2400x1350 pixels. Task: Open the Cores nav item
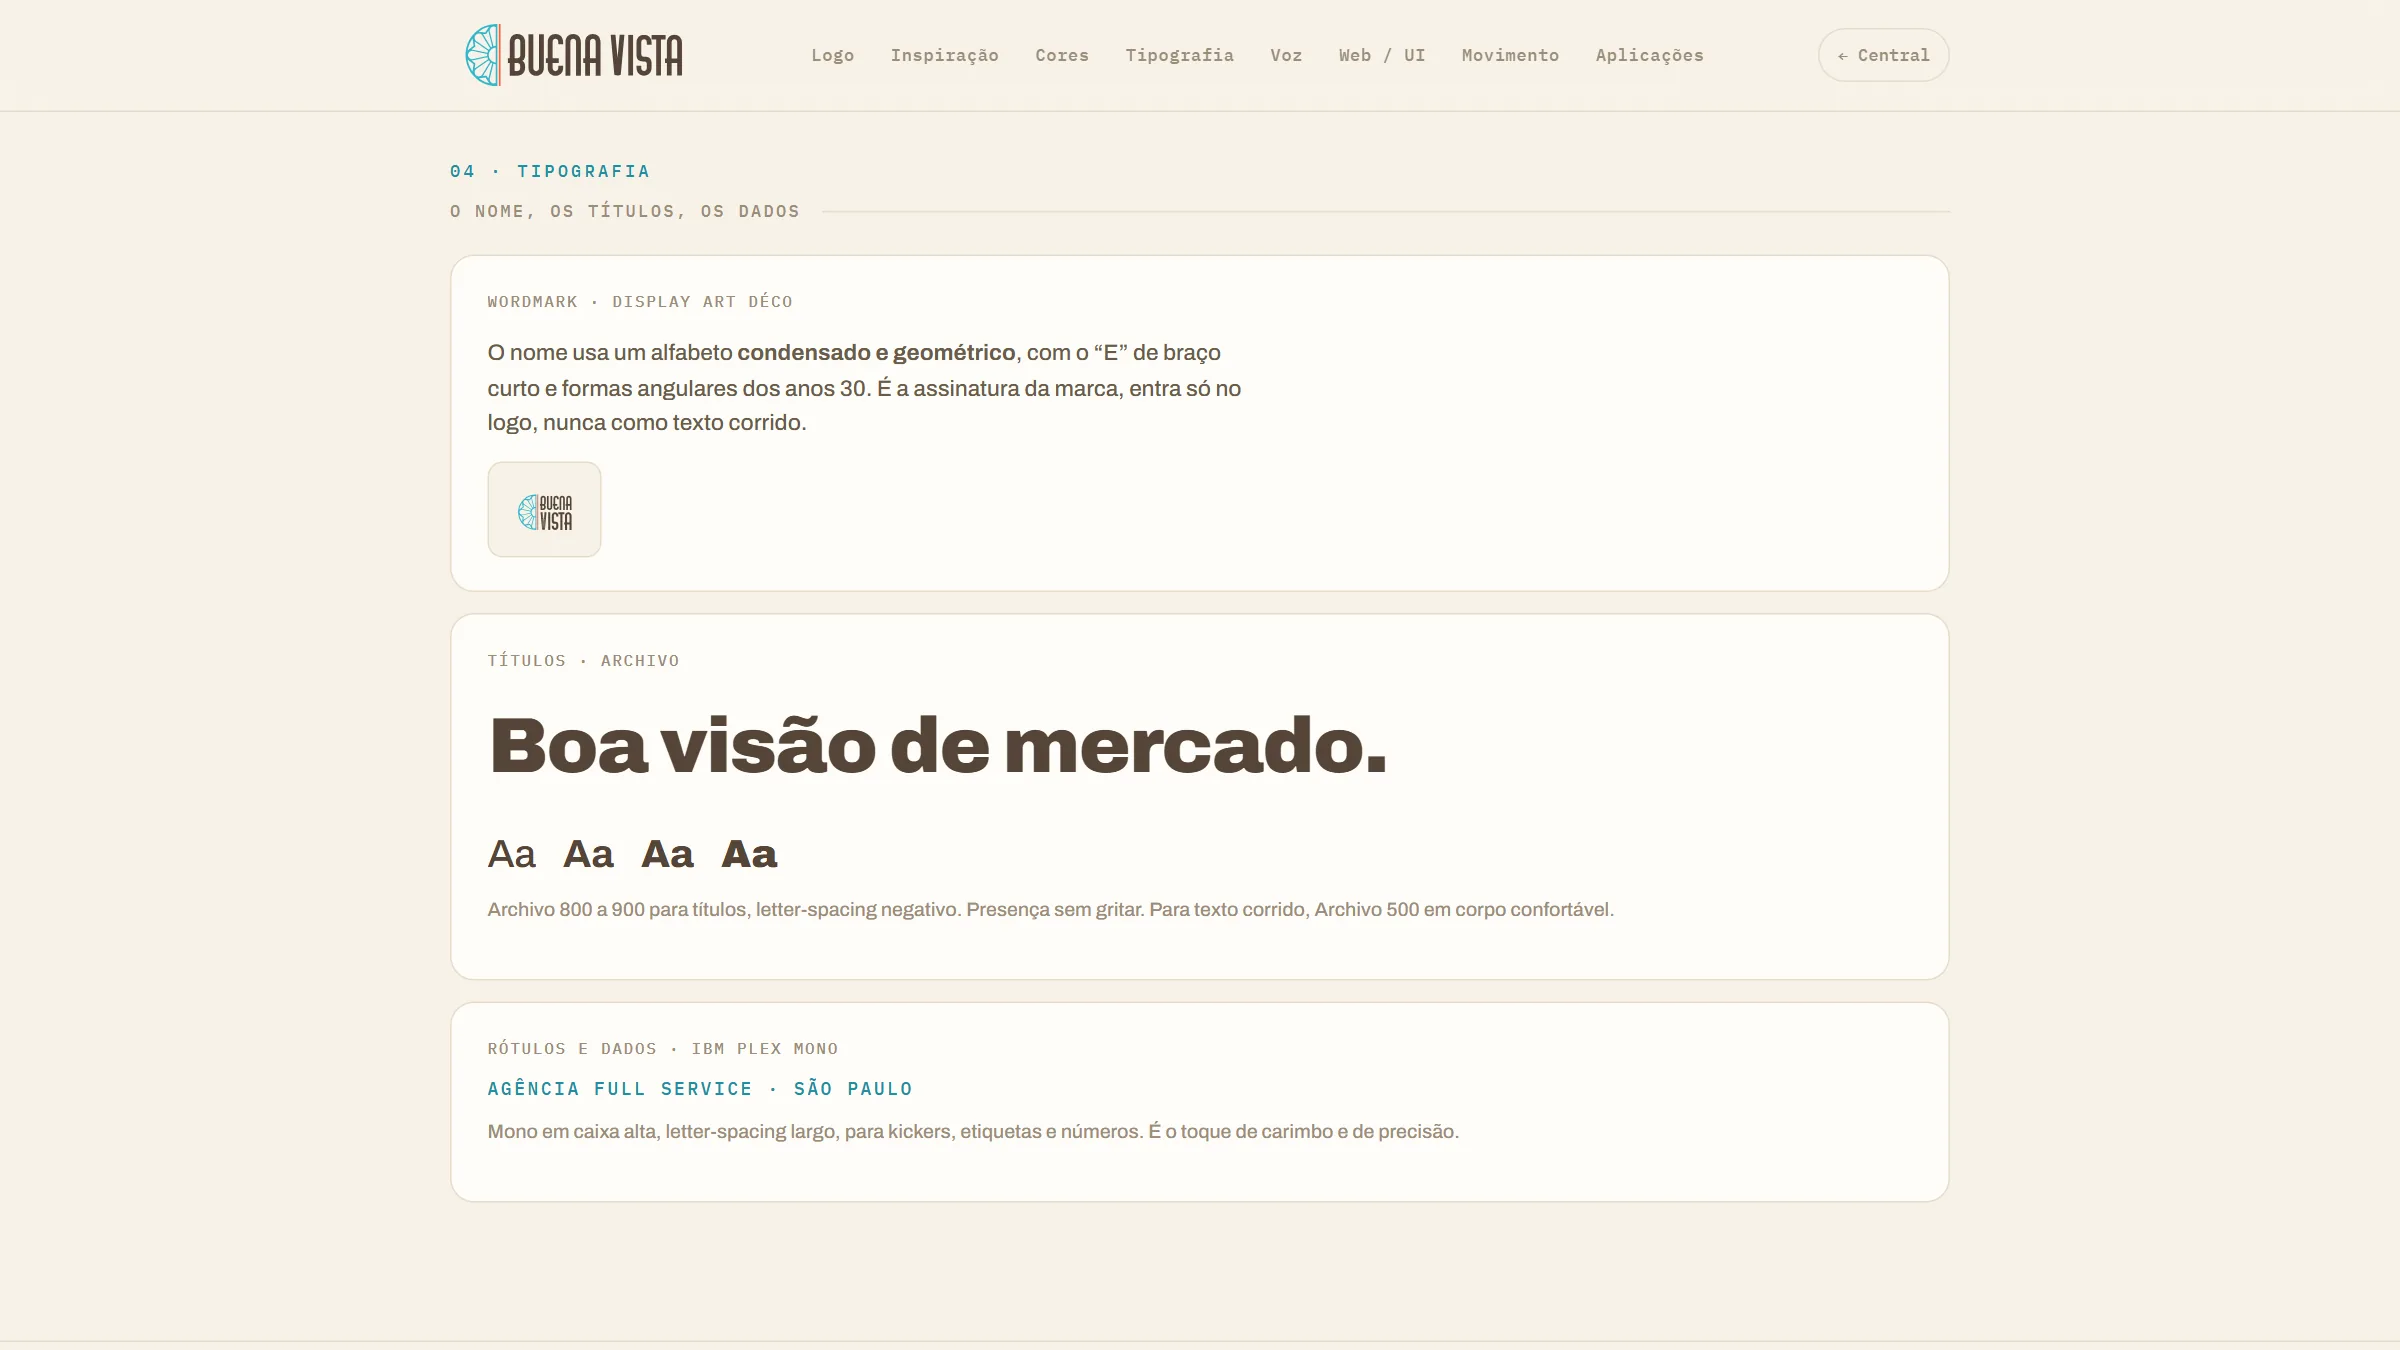(x=1061, y=55)
